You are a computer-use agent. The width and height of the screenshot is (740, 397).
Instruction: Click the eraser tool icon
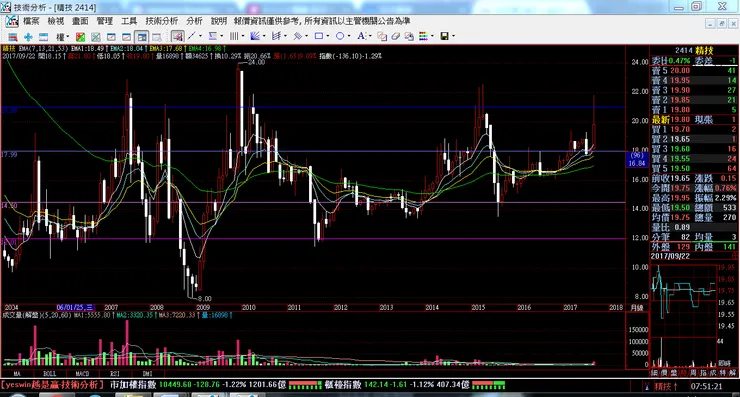point(395,36)
